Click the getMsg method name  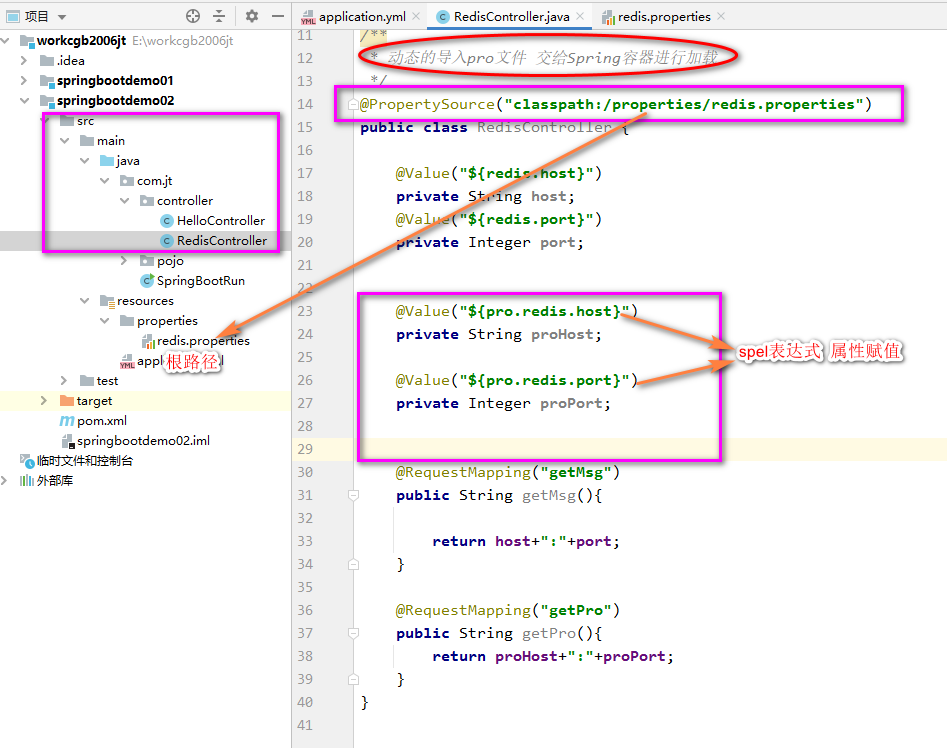(549, 496)
